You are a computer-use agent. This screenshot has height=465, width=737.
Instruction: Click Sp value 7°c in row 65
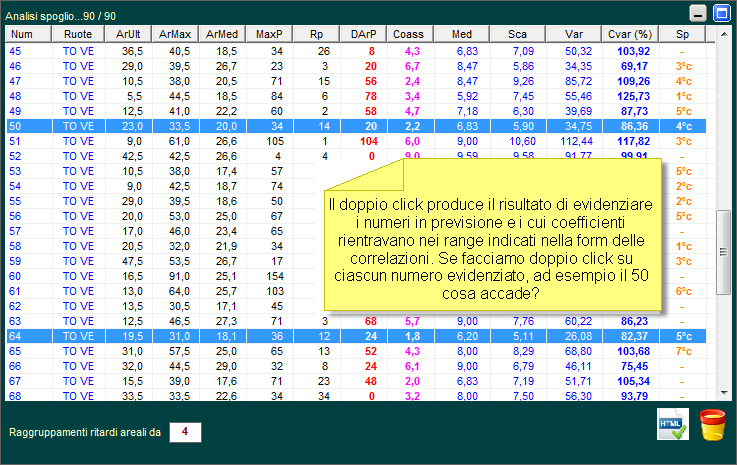683,351
